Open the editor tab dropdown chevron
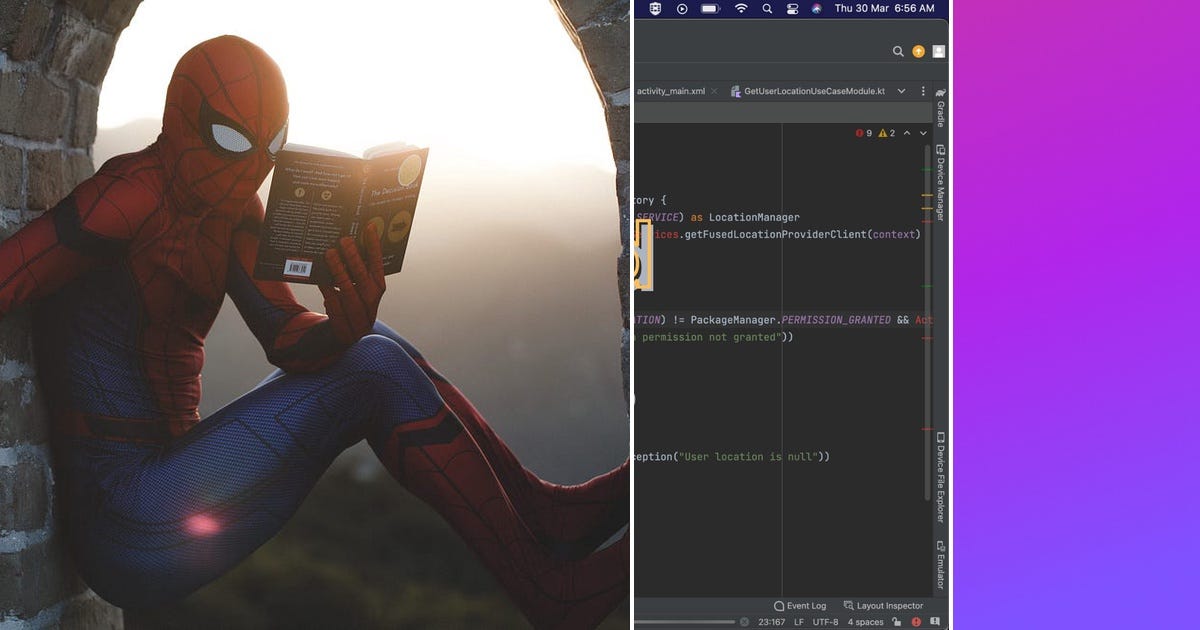The width and height of the screenshot is (1200, 630). (902, 91)
